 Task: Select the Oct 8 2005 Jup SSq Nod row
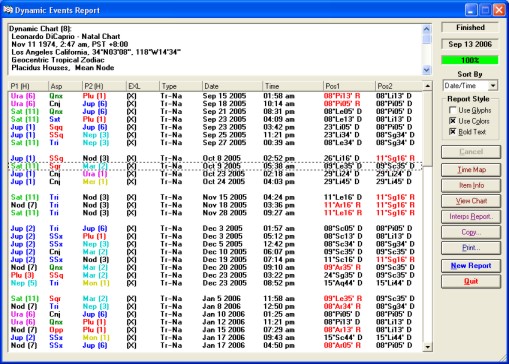[215, 158]
